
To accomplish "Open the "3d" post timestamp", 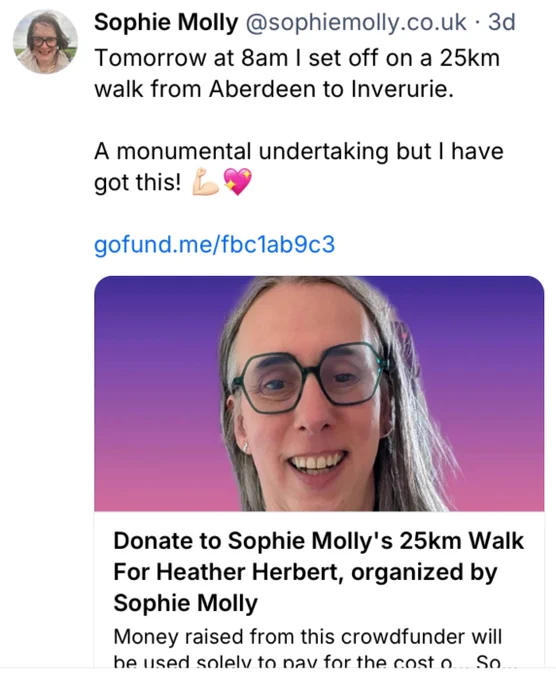I will (x=502, y=22).
